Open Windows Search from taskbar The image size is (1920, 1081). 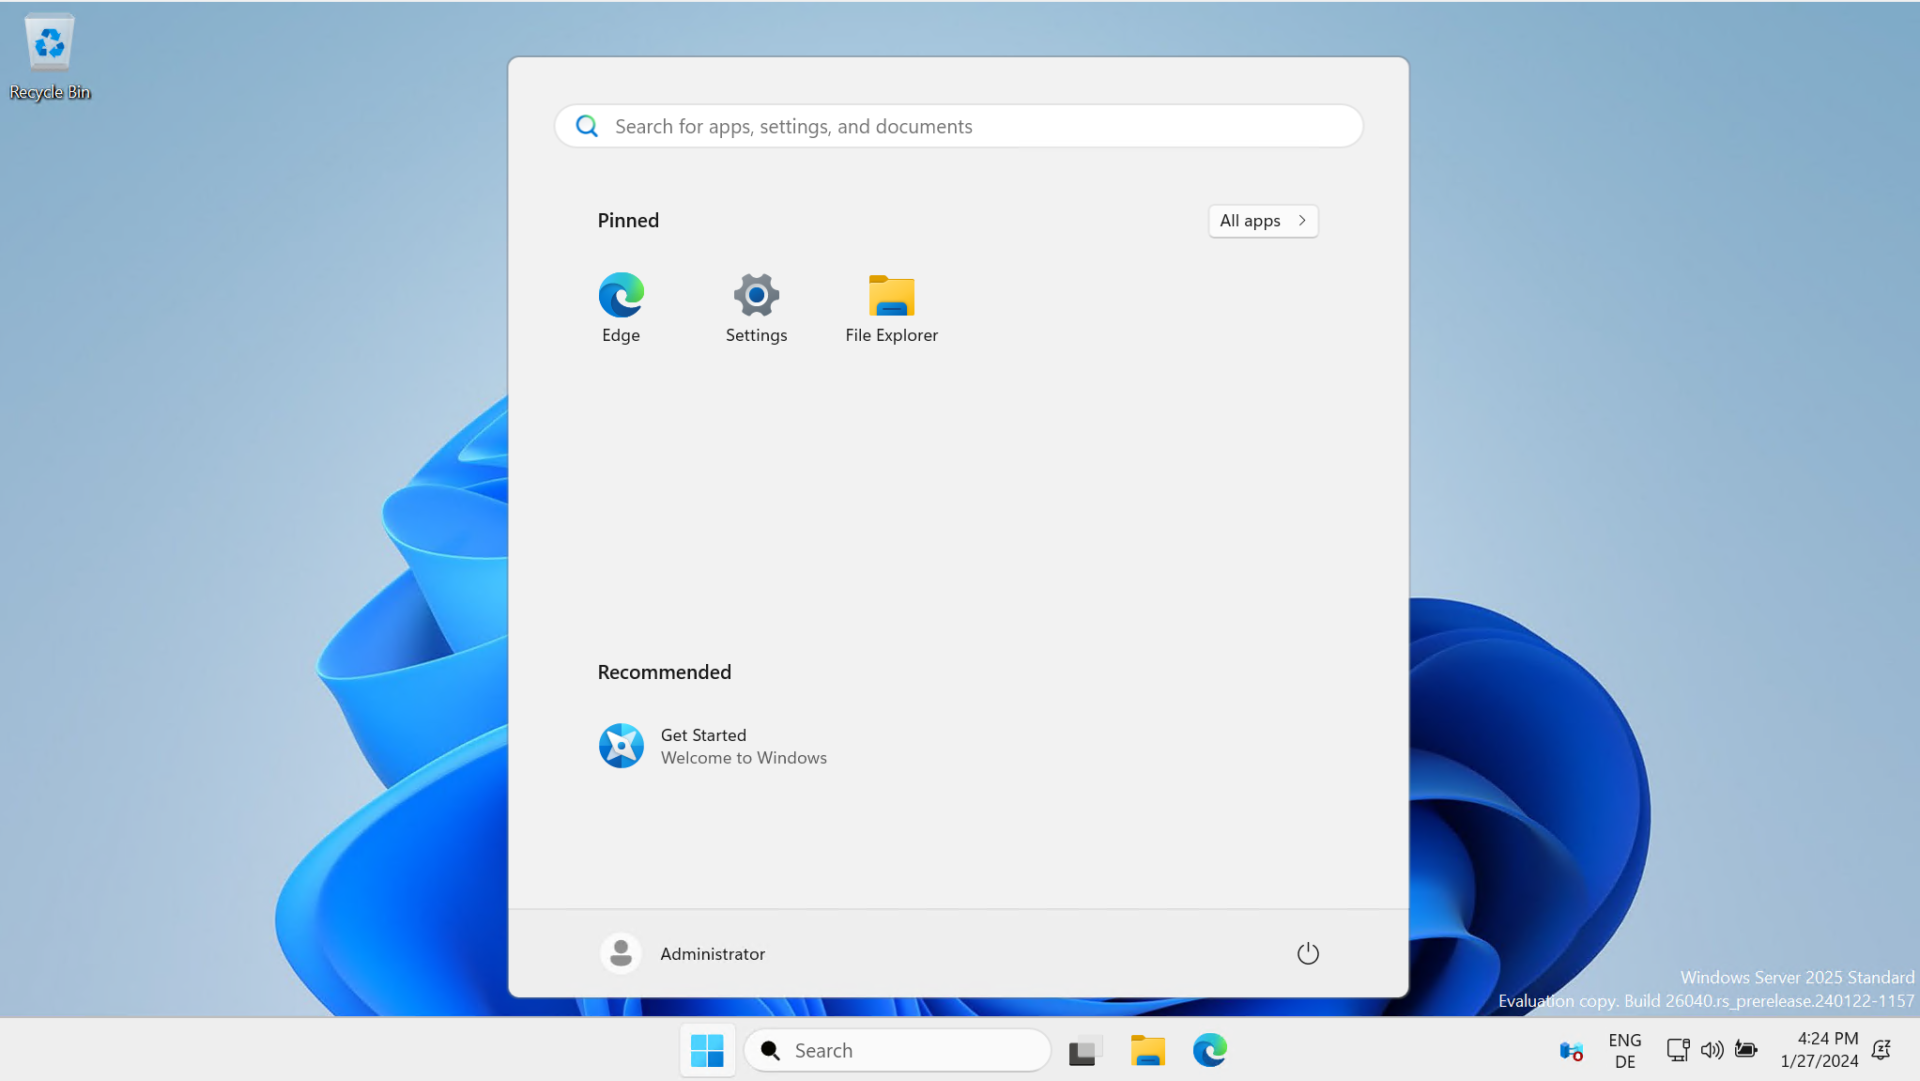tap(897, 1049)
